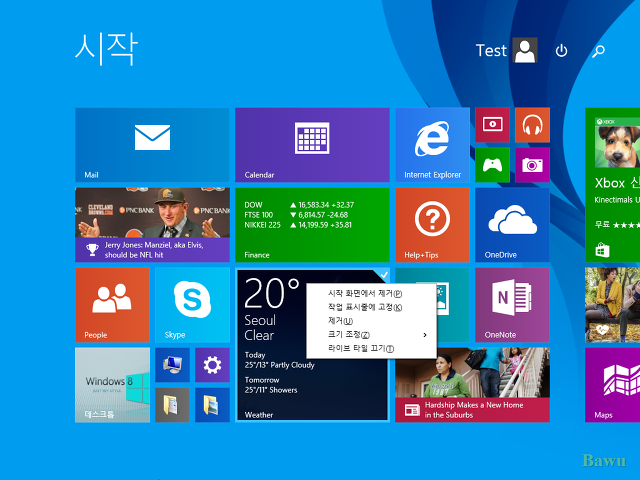Screen dimensions: 640x480
Task: Click the Tomorrow 25°/11° Showers forecast
Action: [x=271, y=385]
